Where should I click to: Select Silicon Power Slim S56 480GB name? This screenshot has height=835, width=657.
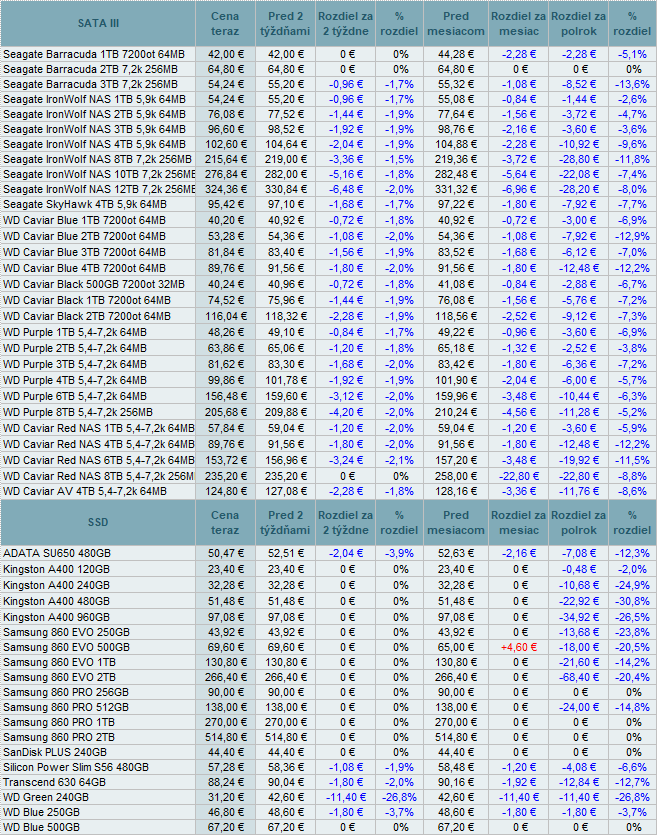tap(76, 767)
